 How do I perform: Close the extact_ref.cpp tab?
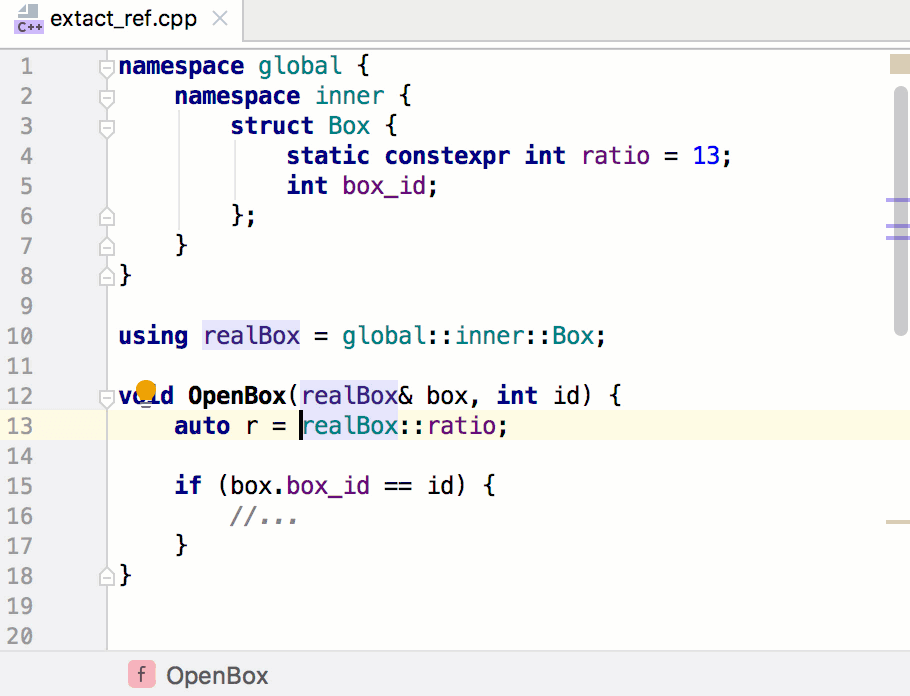coord(220,19)
